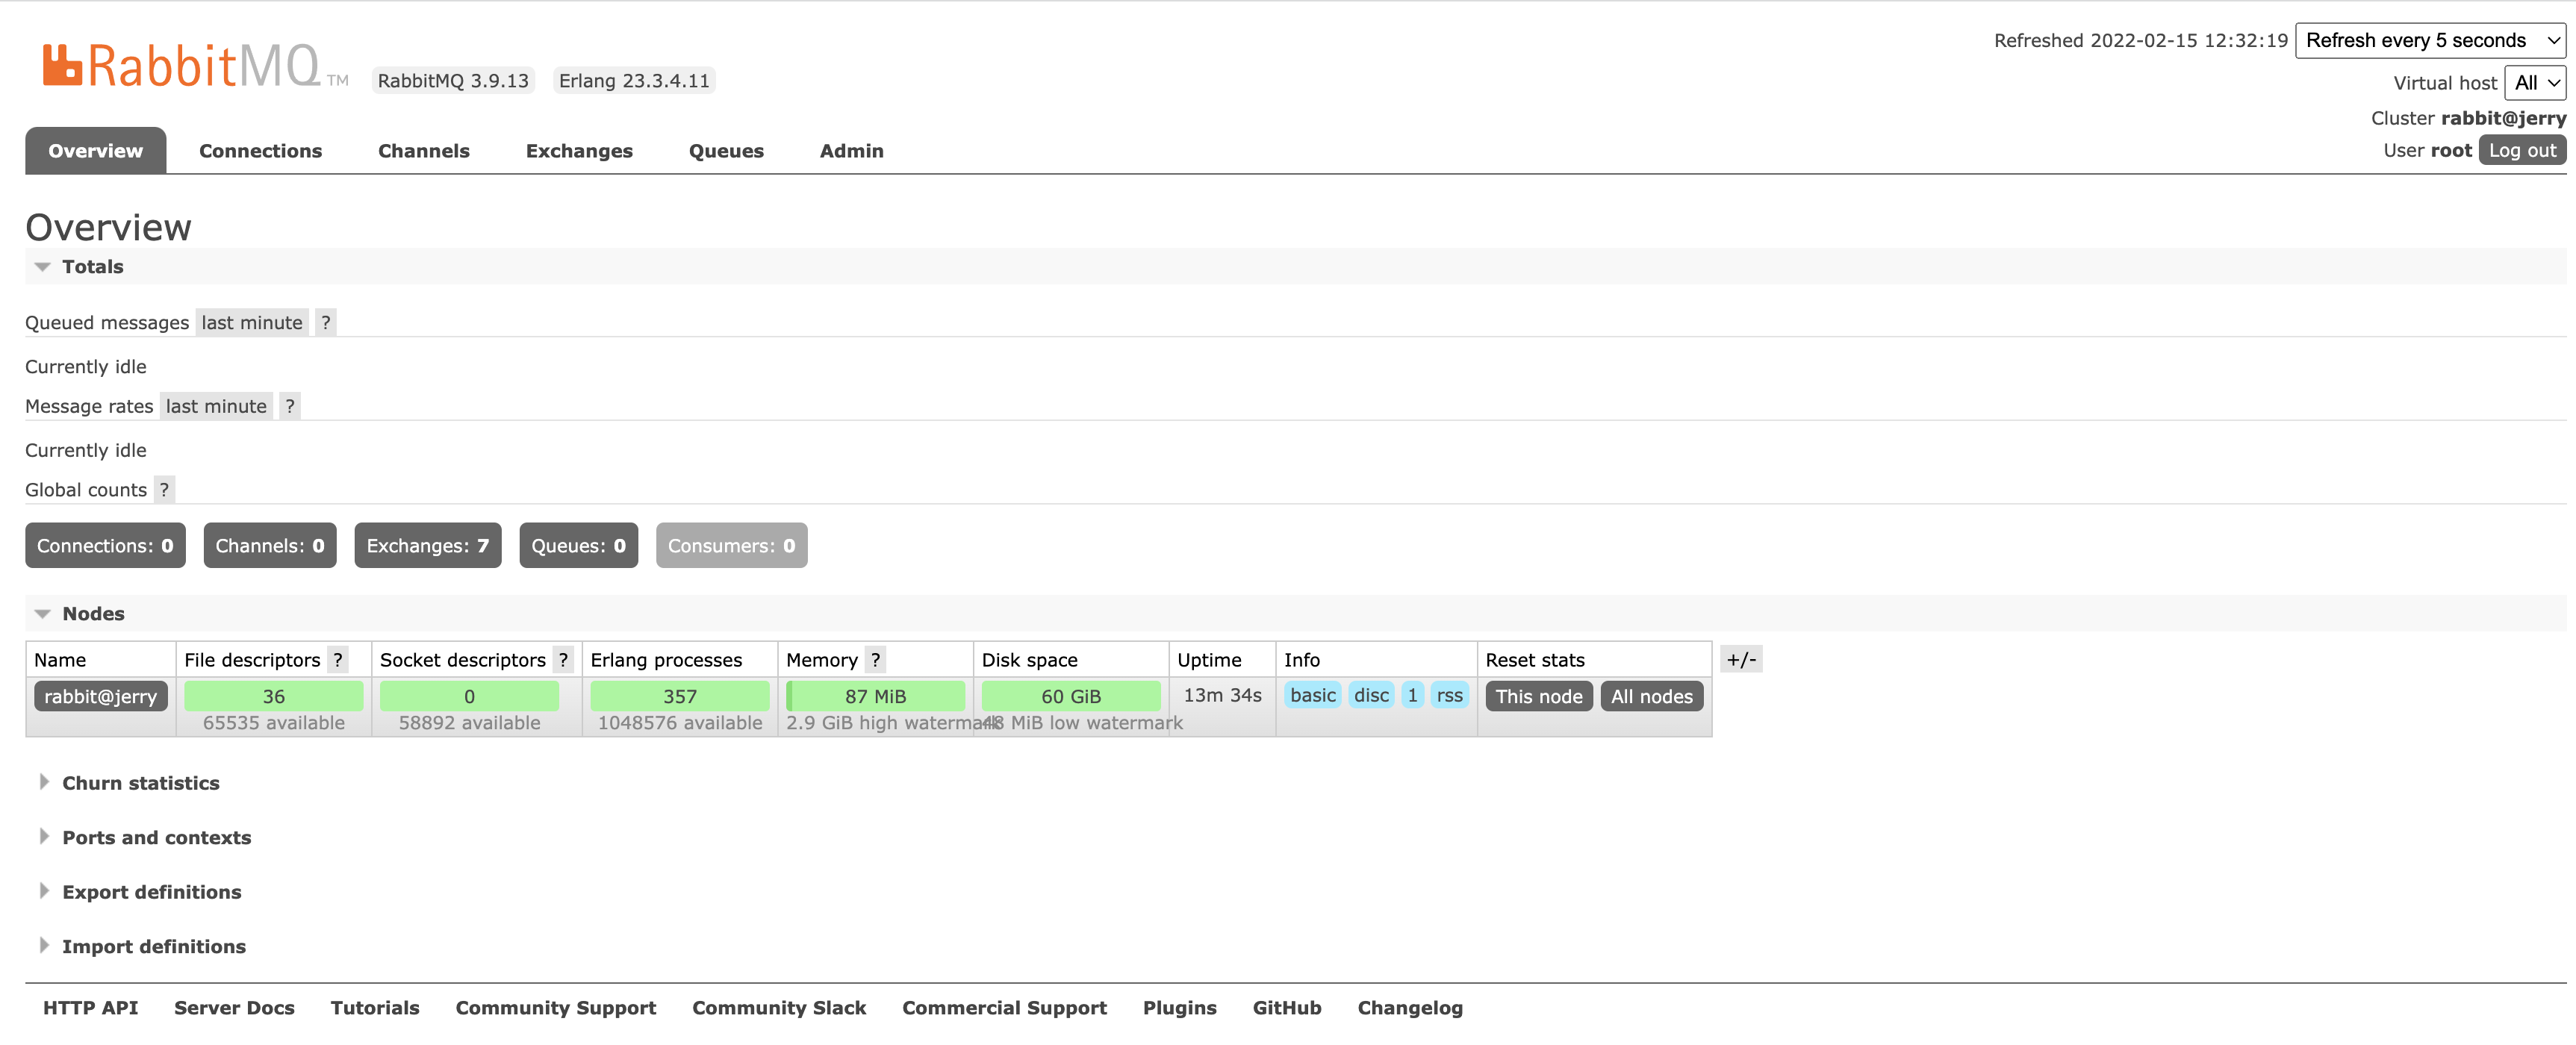2576x1045 pixels.
Task: Click the green Memory 87 MiB bar
Action: click(875, 696)
